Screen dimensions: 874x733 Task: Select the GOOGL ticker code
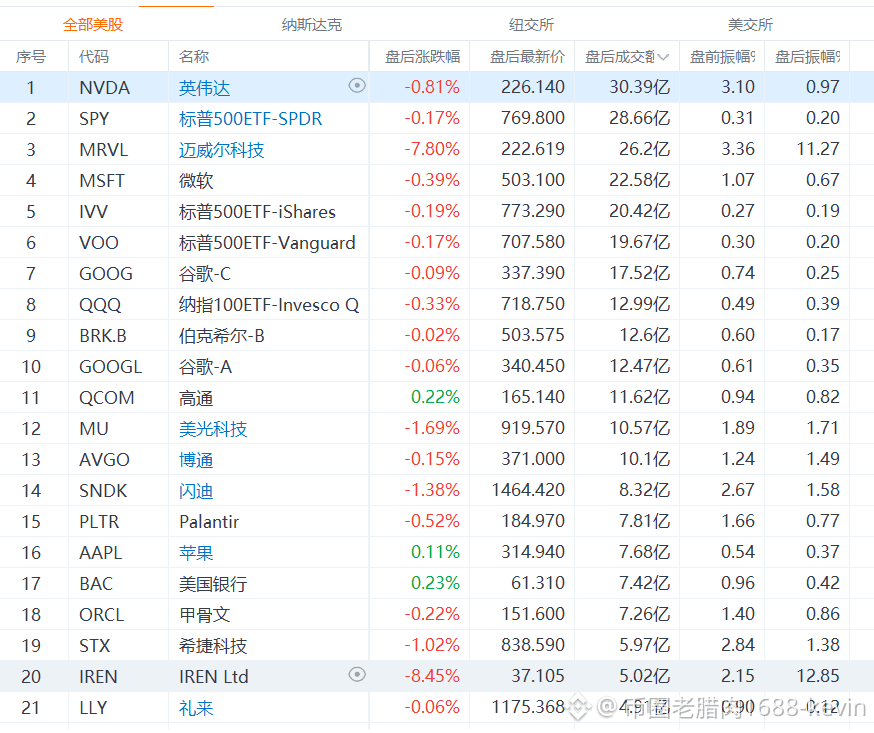(110, 367)
